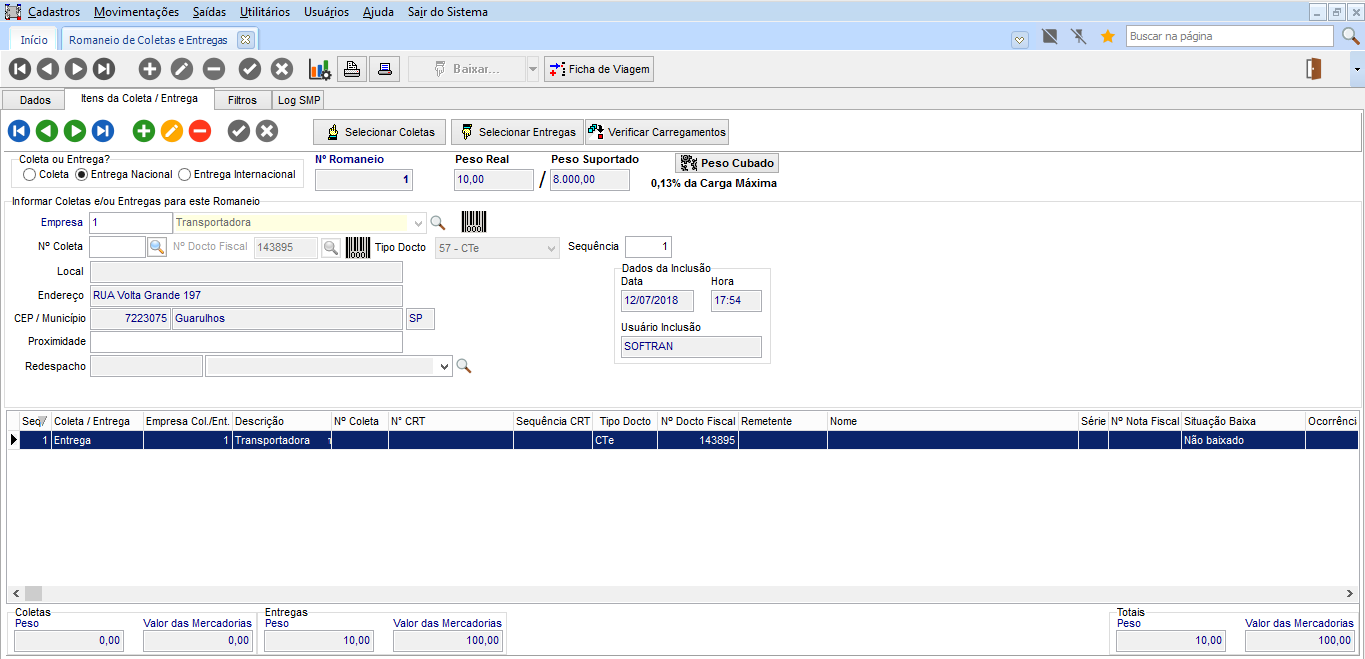Click Peso Cubado button
Viewport: 1365px width, 659px height.
click(x=727, y=163)
